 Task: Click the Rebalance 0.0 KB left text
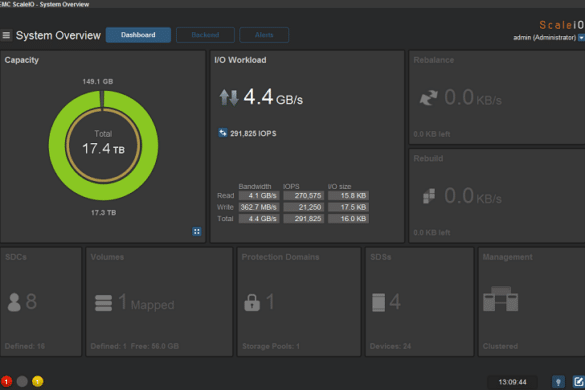pos(432,134)
